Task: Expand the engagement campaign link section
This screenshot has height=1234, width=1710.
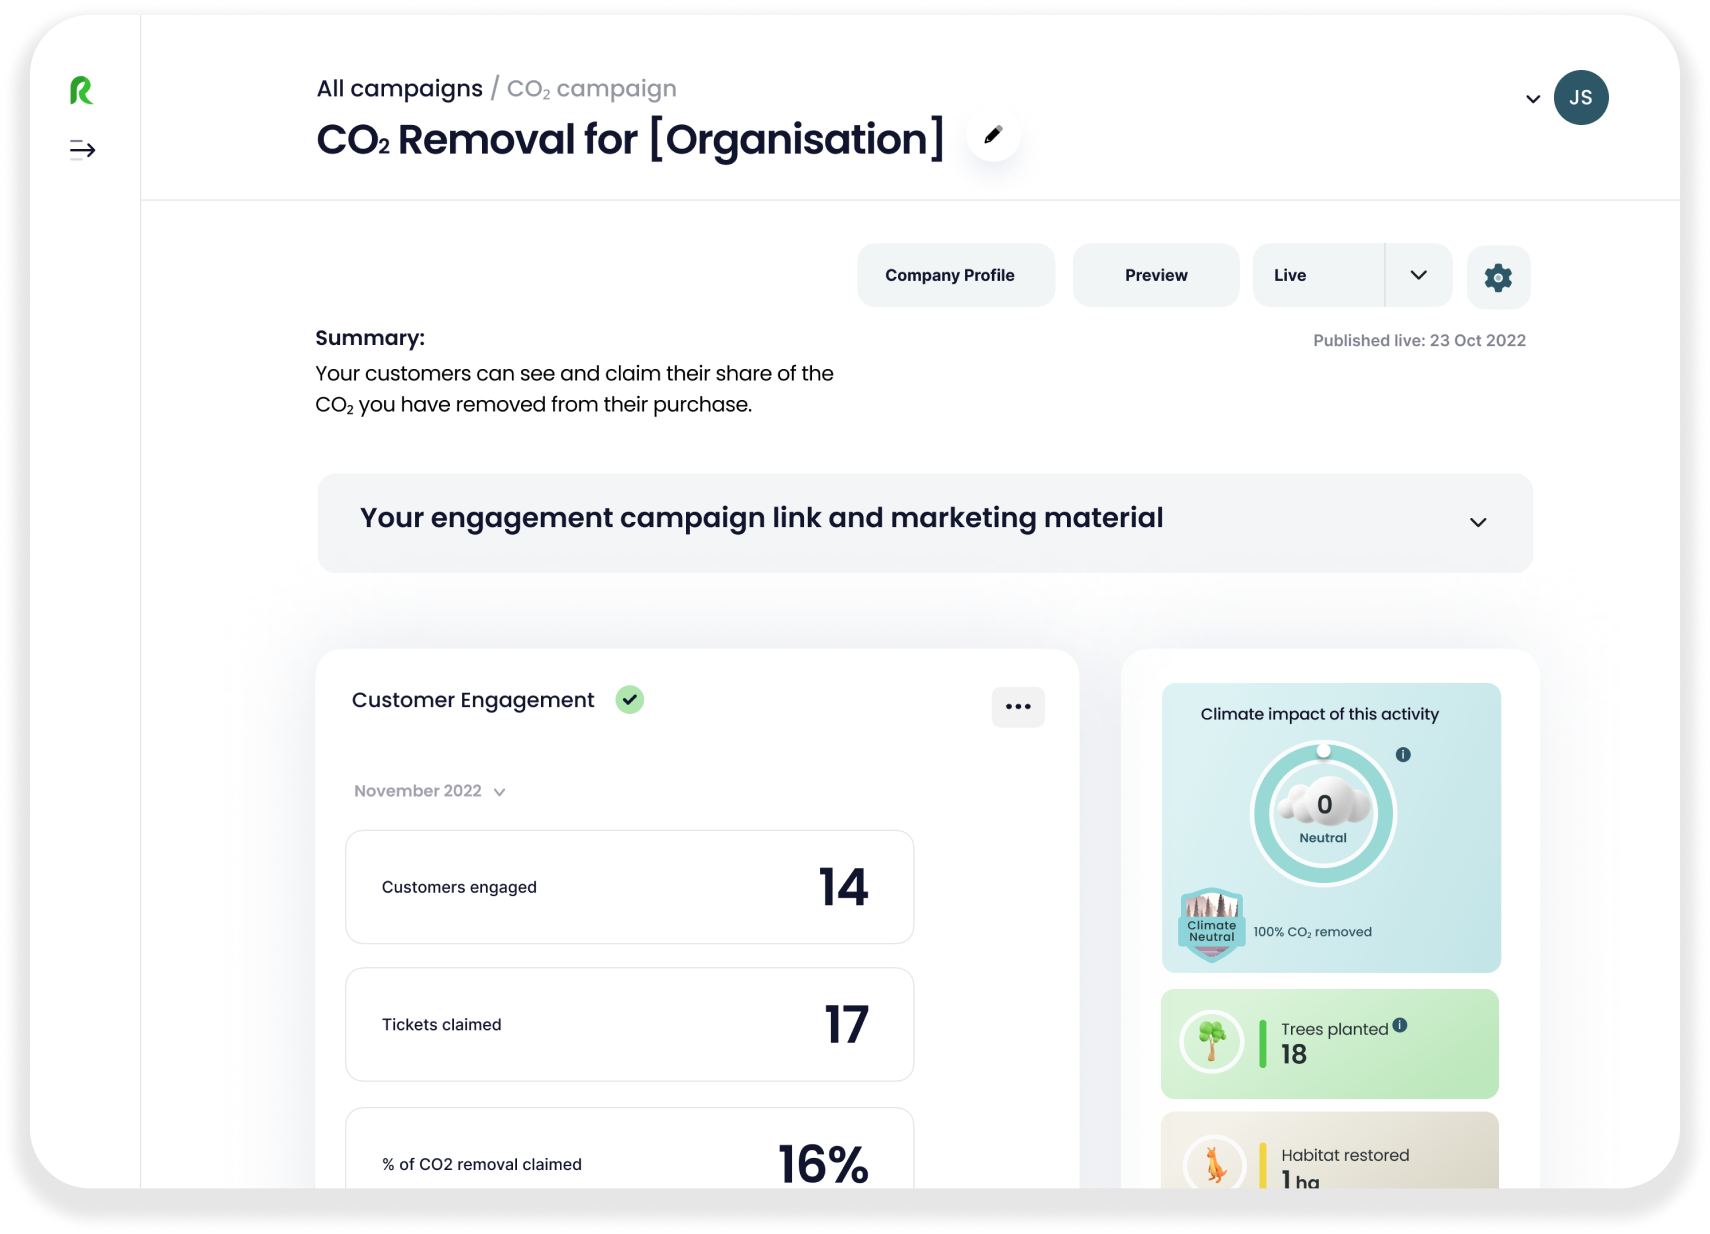Action: pos(1478,522)
